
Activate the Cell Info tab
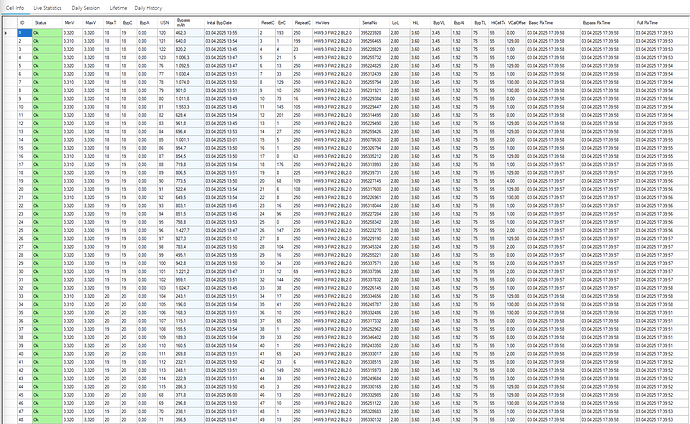(x=15, y=8)
